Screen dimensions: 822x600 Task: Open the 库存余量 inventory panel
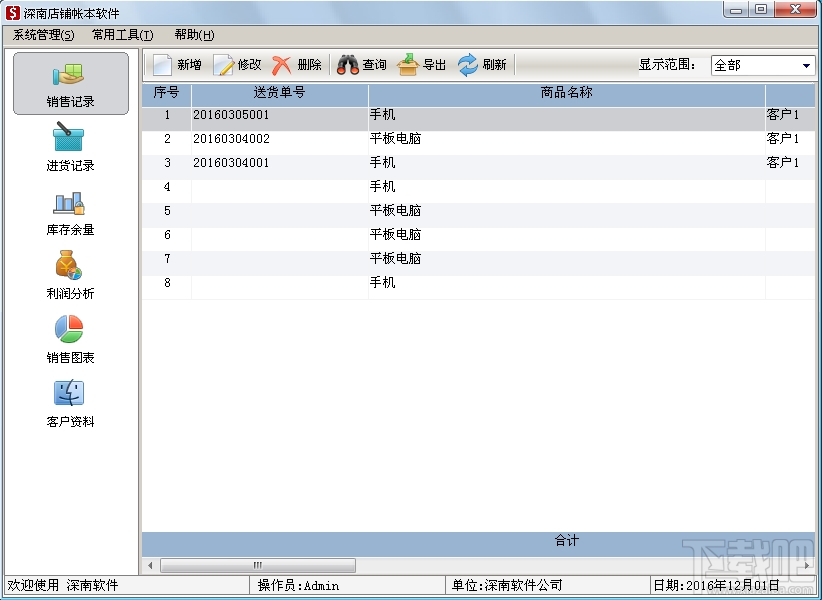point(71,213)
